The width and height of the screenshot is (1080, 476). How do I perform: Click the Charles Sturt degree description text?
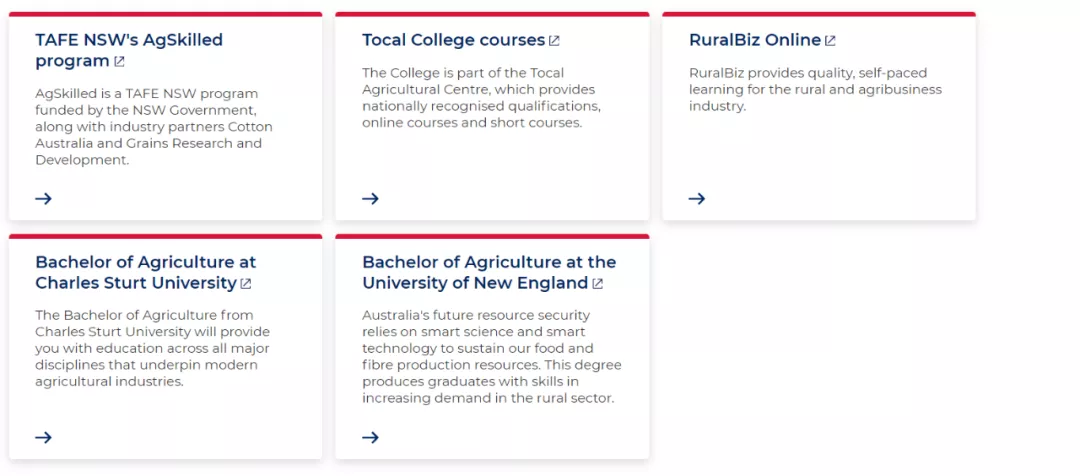pos(152,348)
